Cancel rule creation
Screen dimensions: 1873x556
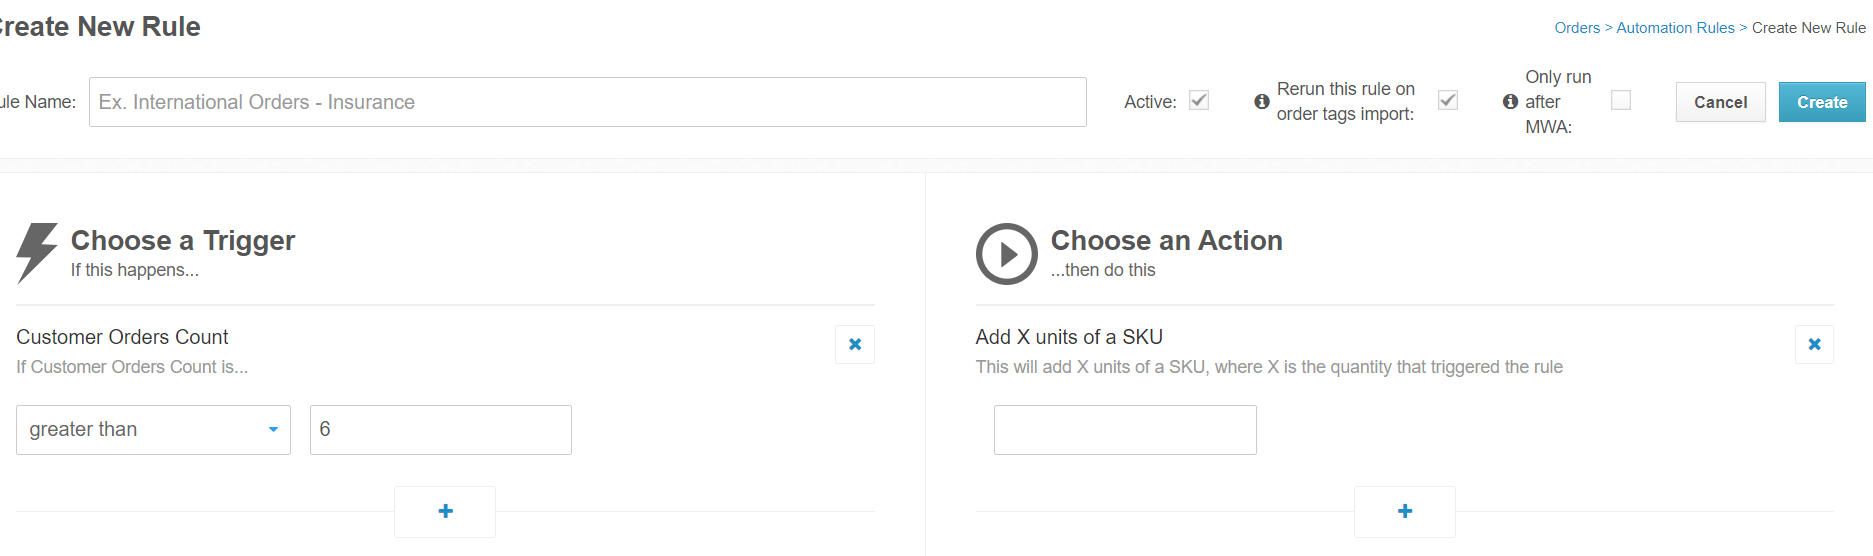(x=1720, y=102)
